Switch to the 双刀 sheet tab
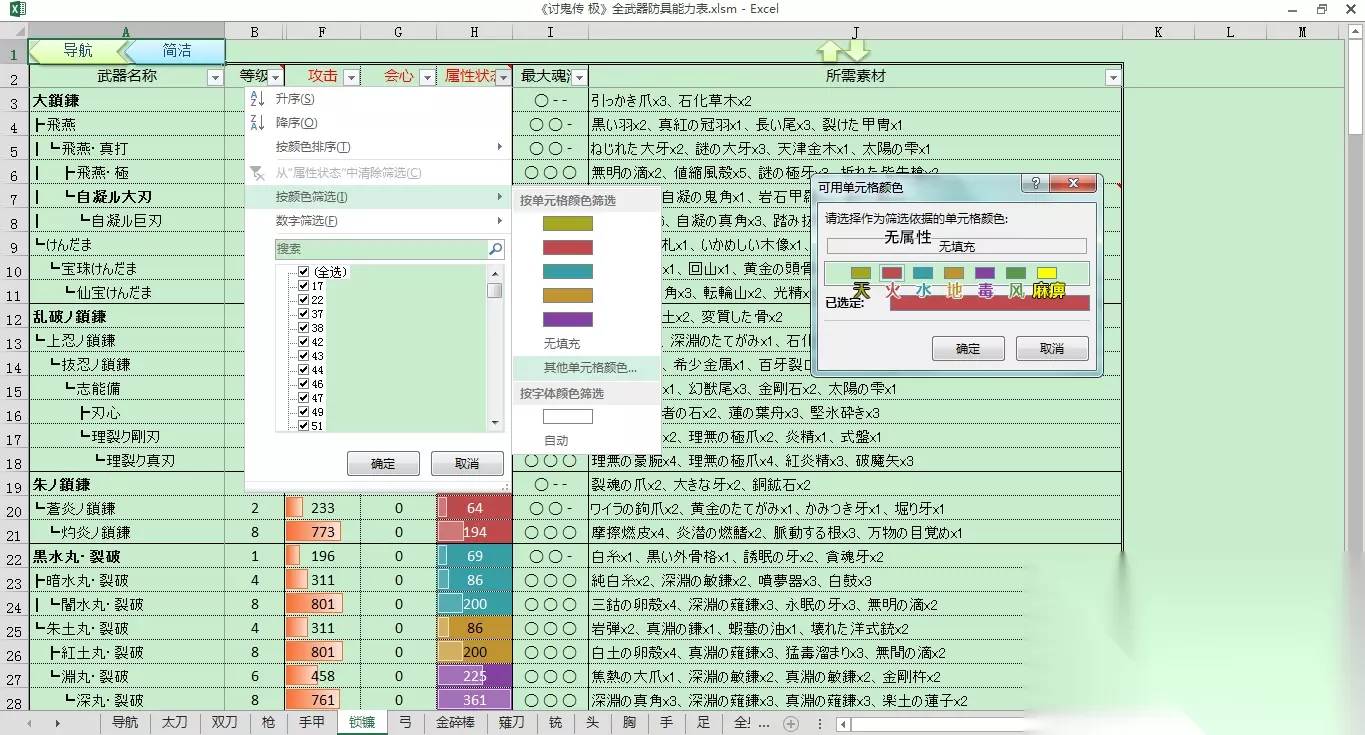This screenshot has width=1365, height=735. click(x=224, y=723)
